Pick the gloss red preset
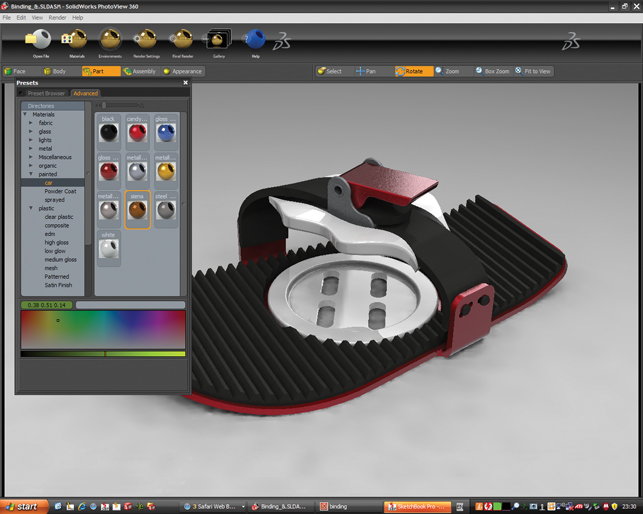 point(109,171)
